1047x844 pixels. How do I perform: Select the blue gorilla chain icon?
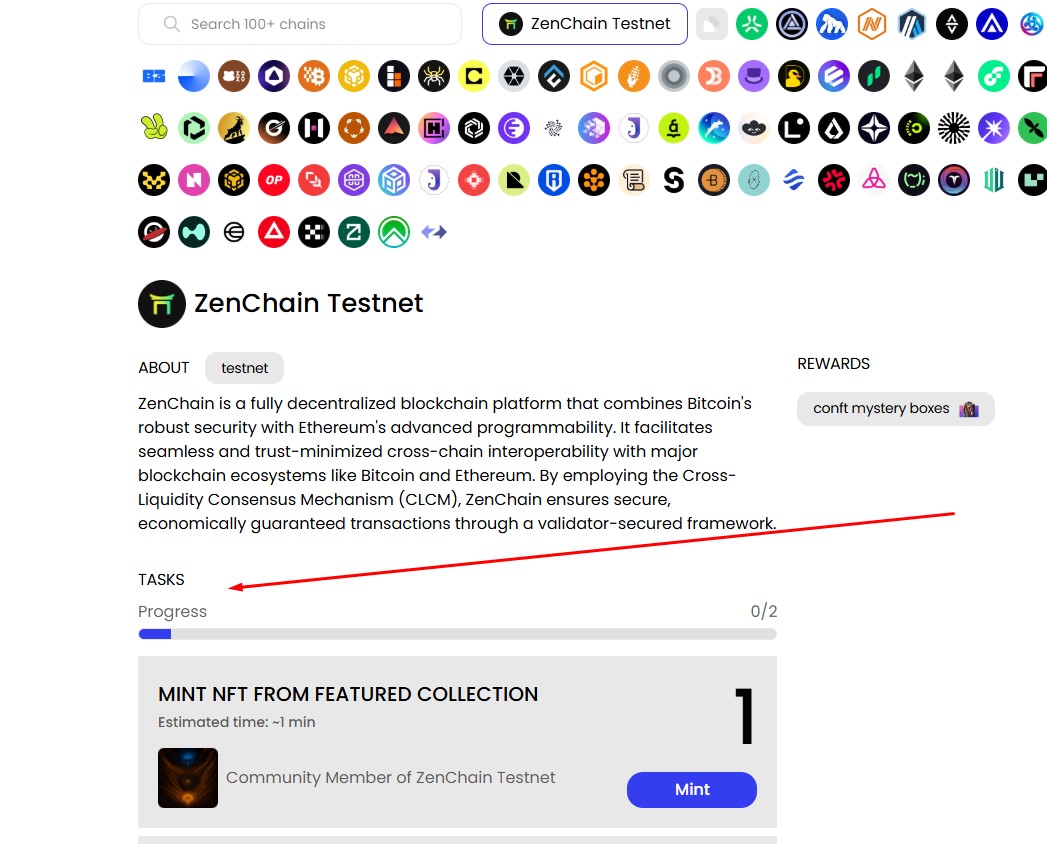pos(832,24)
